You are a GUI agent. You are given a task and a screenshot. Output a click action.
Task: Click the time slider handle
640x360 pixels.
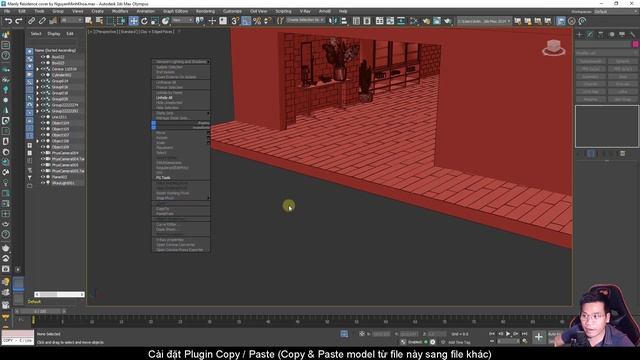pyautogui.click(x=39, y=311)
